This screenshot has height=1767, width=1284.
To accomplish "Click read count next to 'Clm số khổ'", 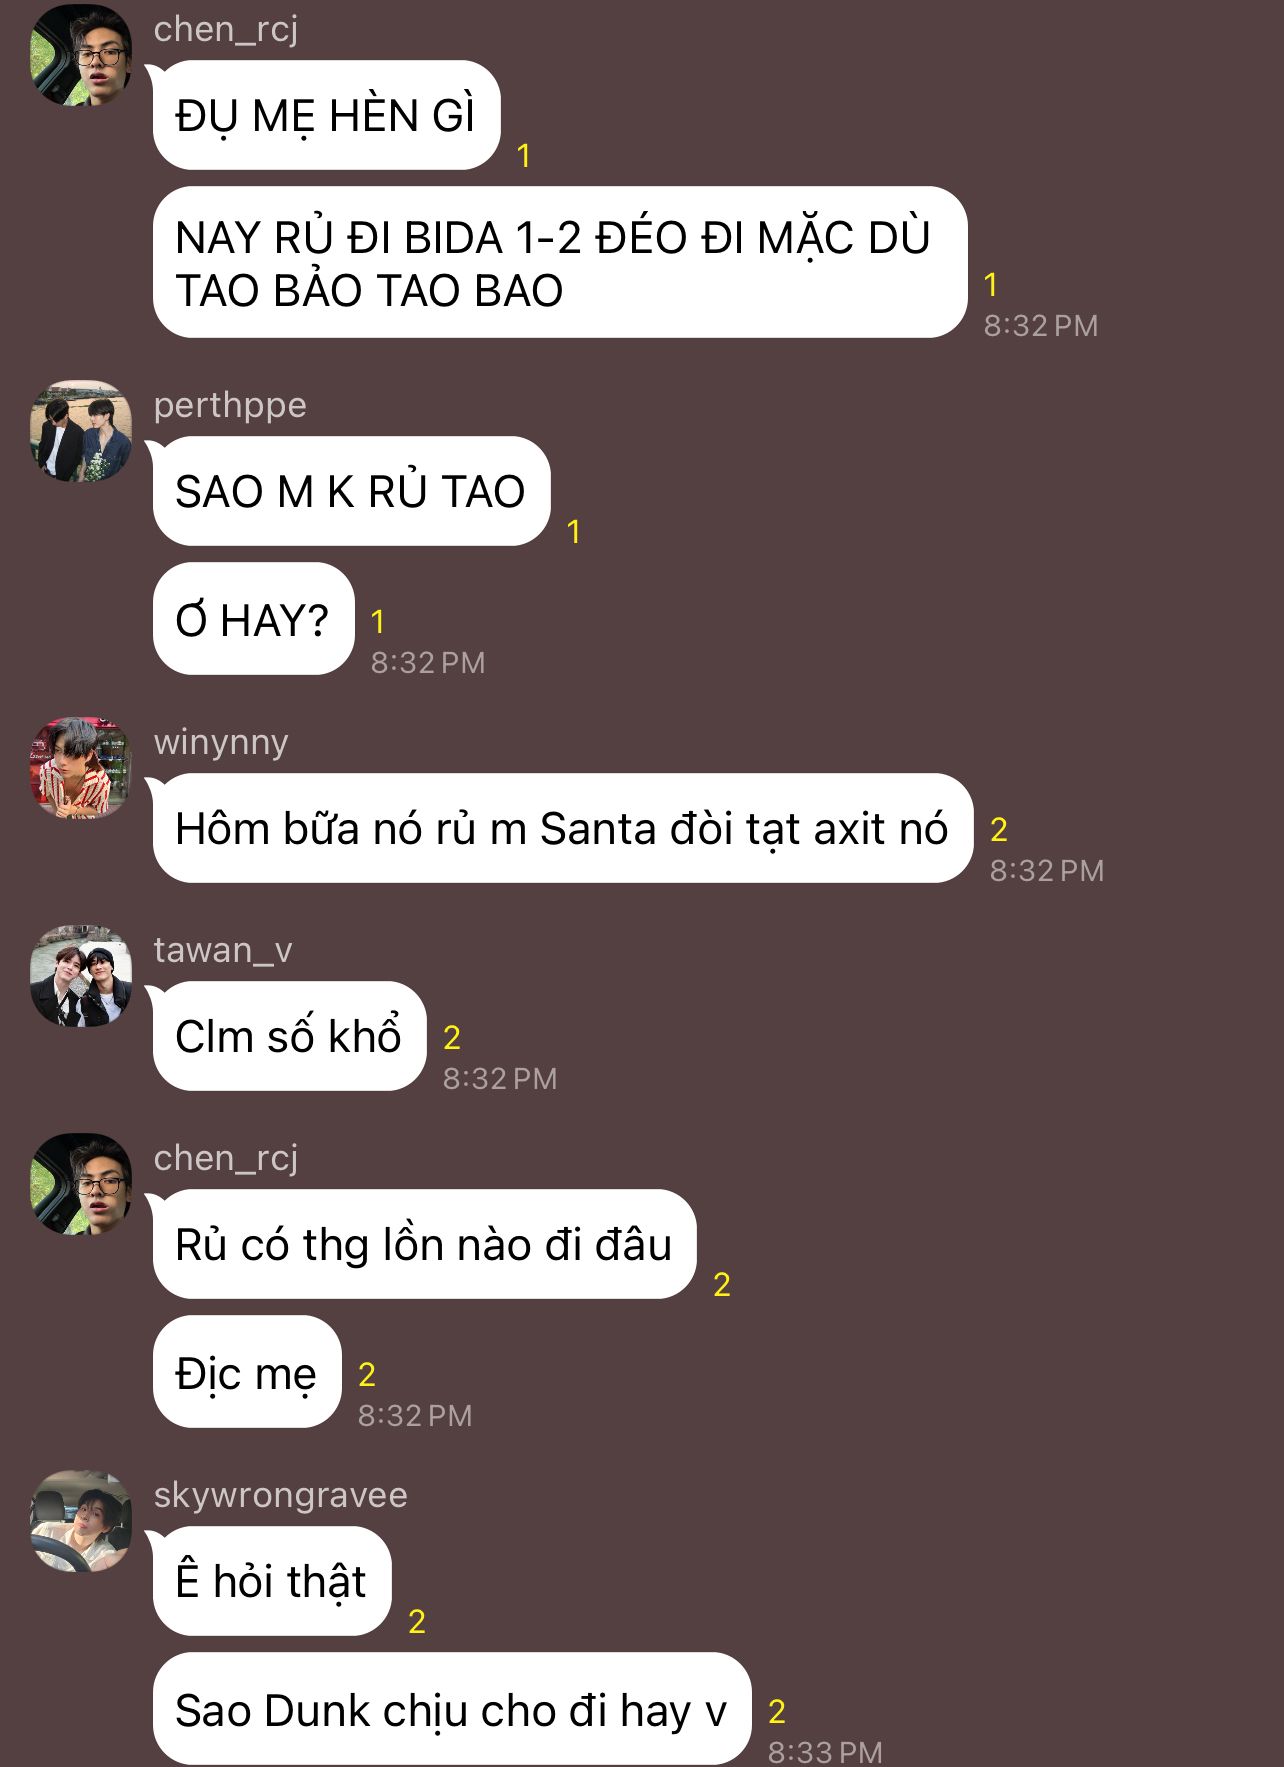I will coord(452,1038).
